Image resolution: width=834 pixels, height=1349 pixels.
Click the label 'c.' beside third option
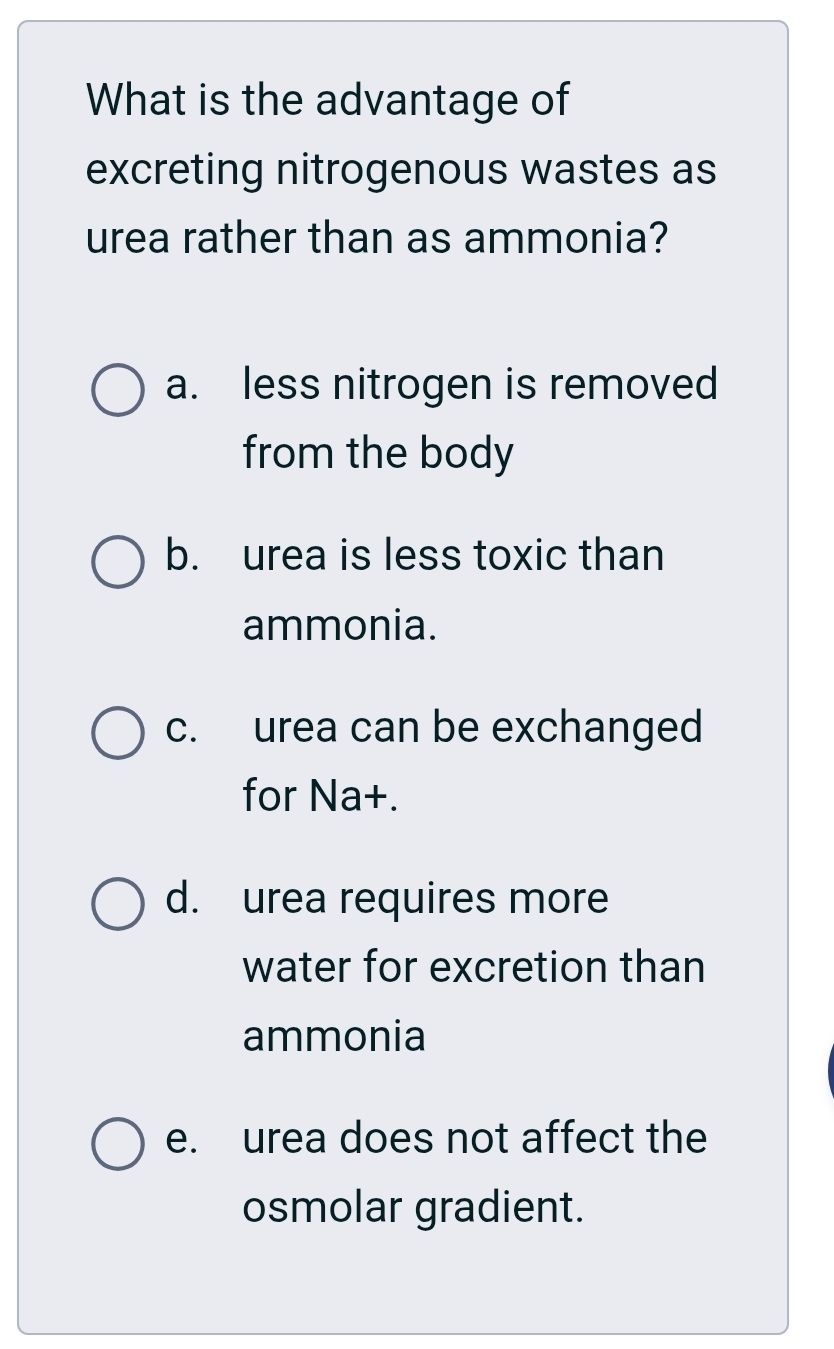pyautogui.click(x=180, y=729)
